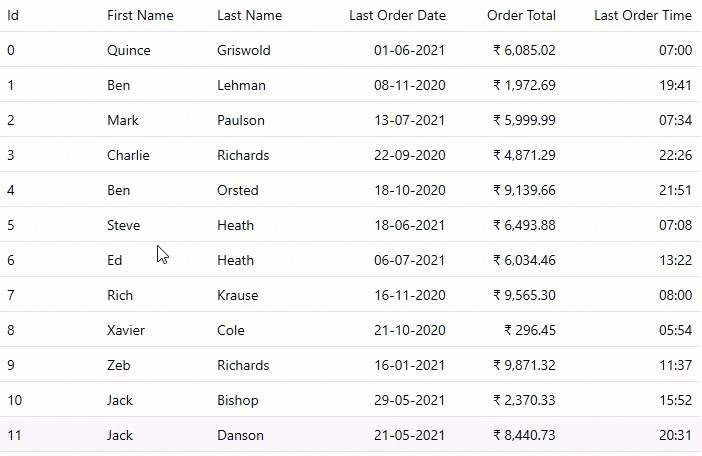Viewport: 702px width, 456px height.
Task: Select the Quince Griswold row
Action: coord(128,50)
